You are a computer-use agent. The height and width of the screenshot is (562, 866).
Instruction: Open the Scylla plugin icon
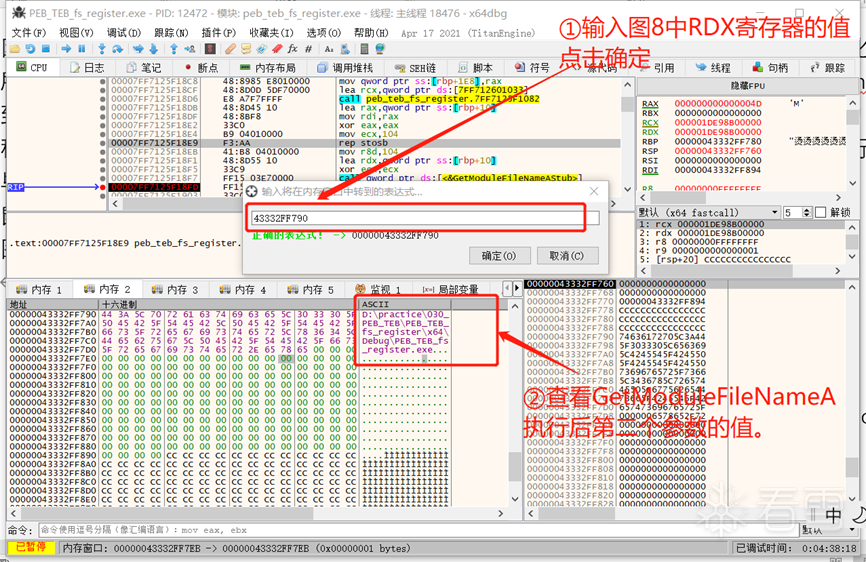click(x=209, y=49)
